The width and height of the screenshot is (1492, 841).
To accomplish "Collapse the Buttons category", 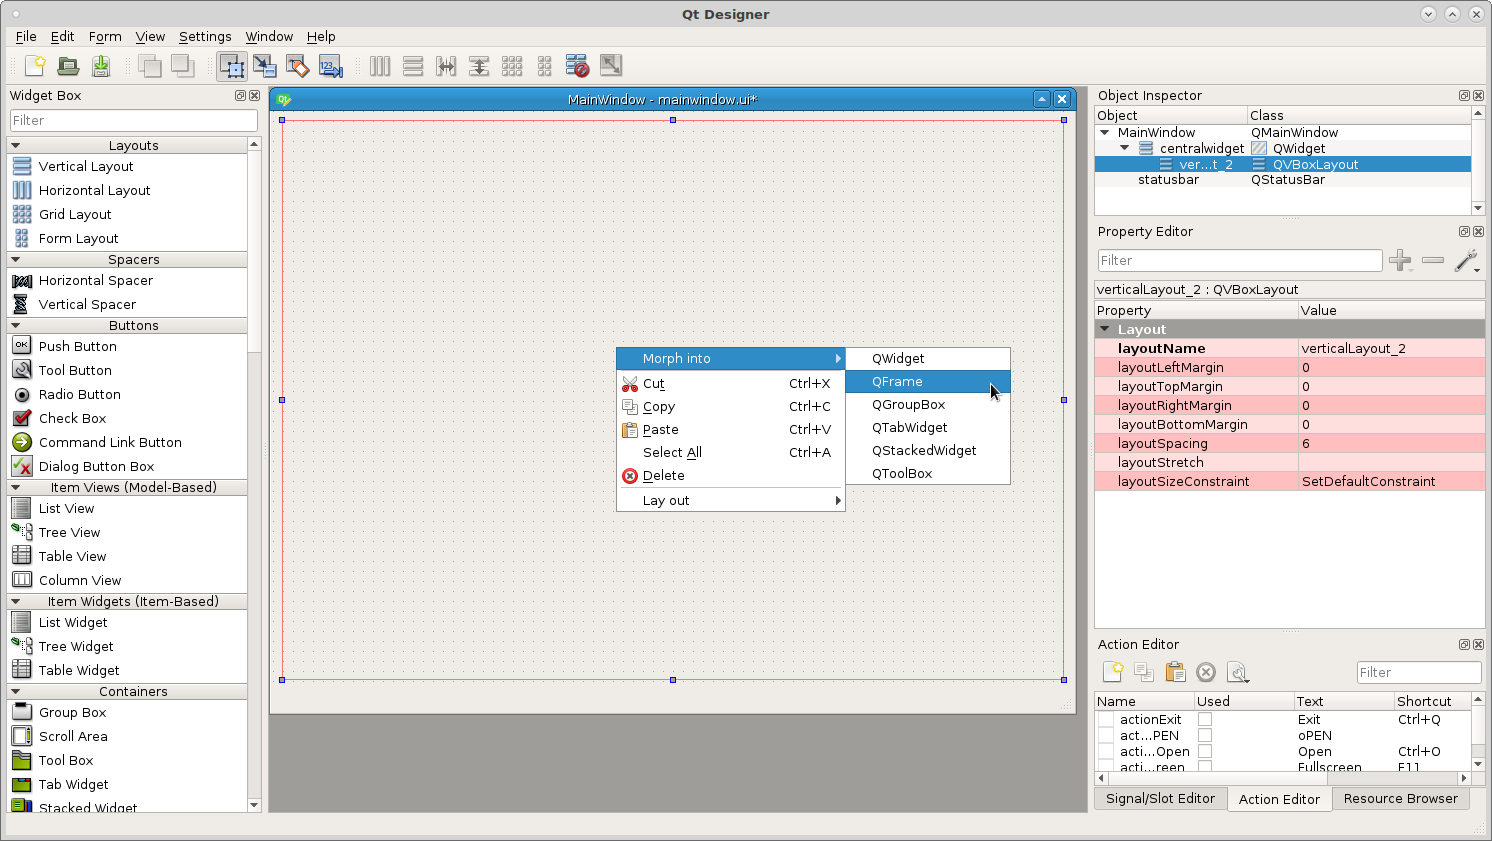I will [x=16, y=325].
